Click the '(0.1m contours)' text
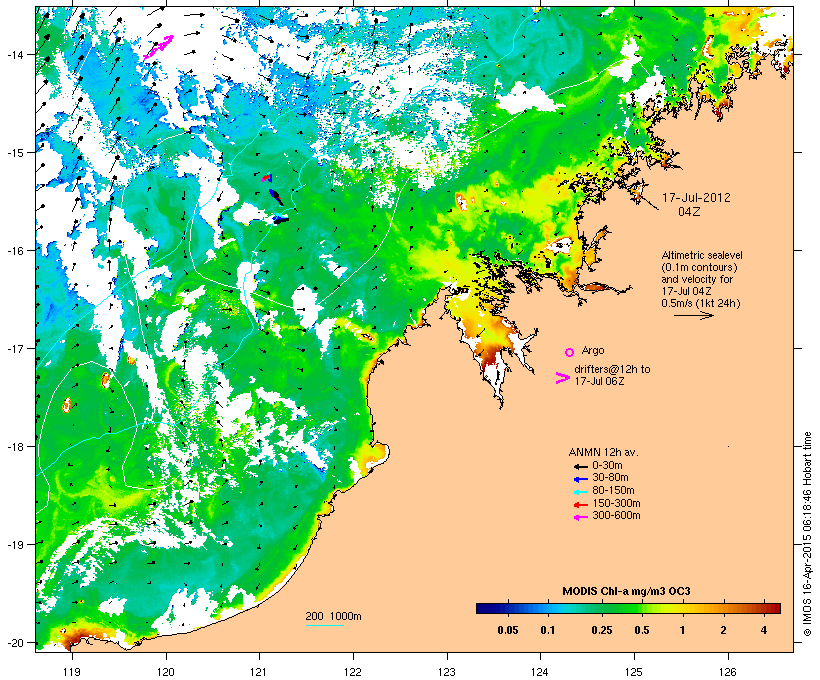820x680 pixels. 700,267
